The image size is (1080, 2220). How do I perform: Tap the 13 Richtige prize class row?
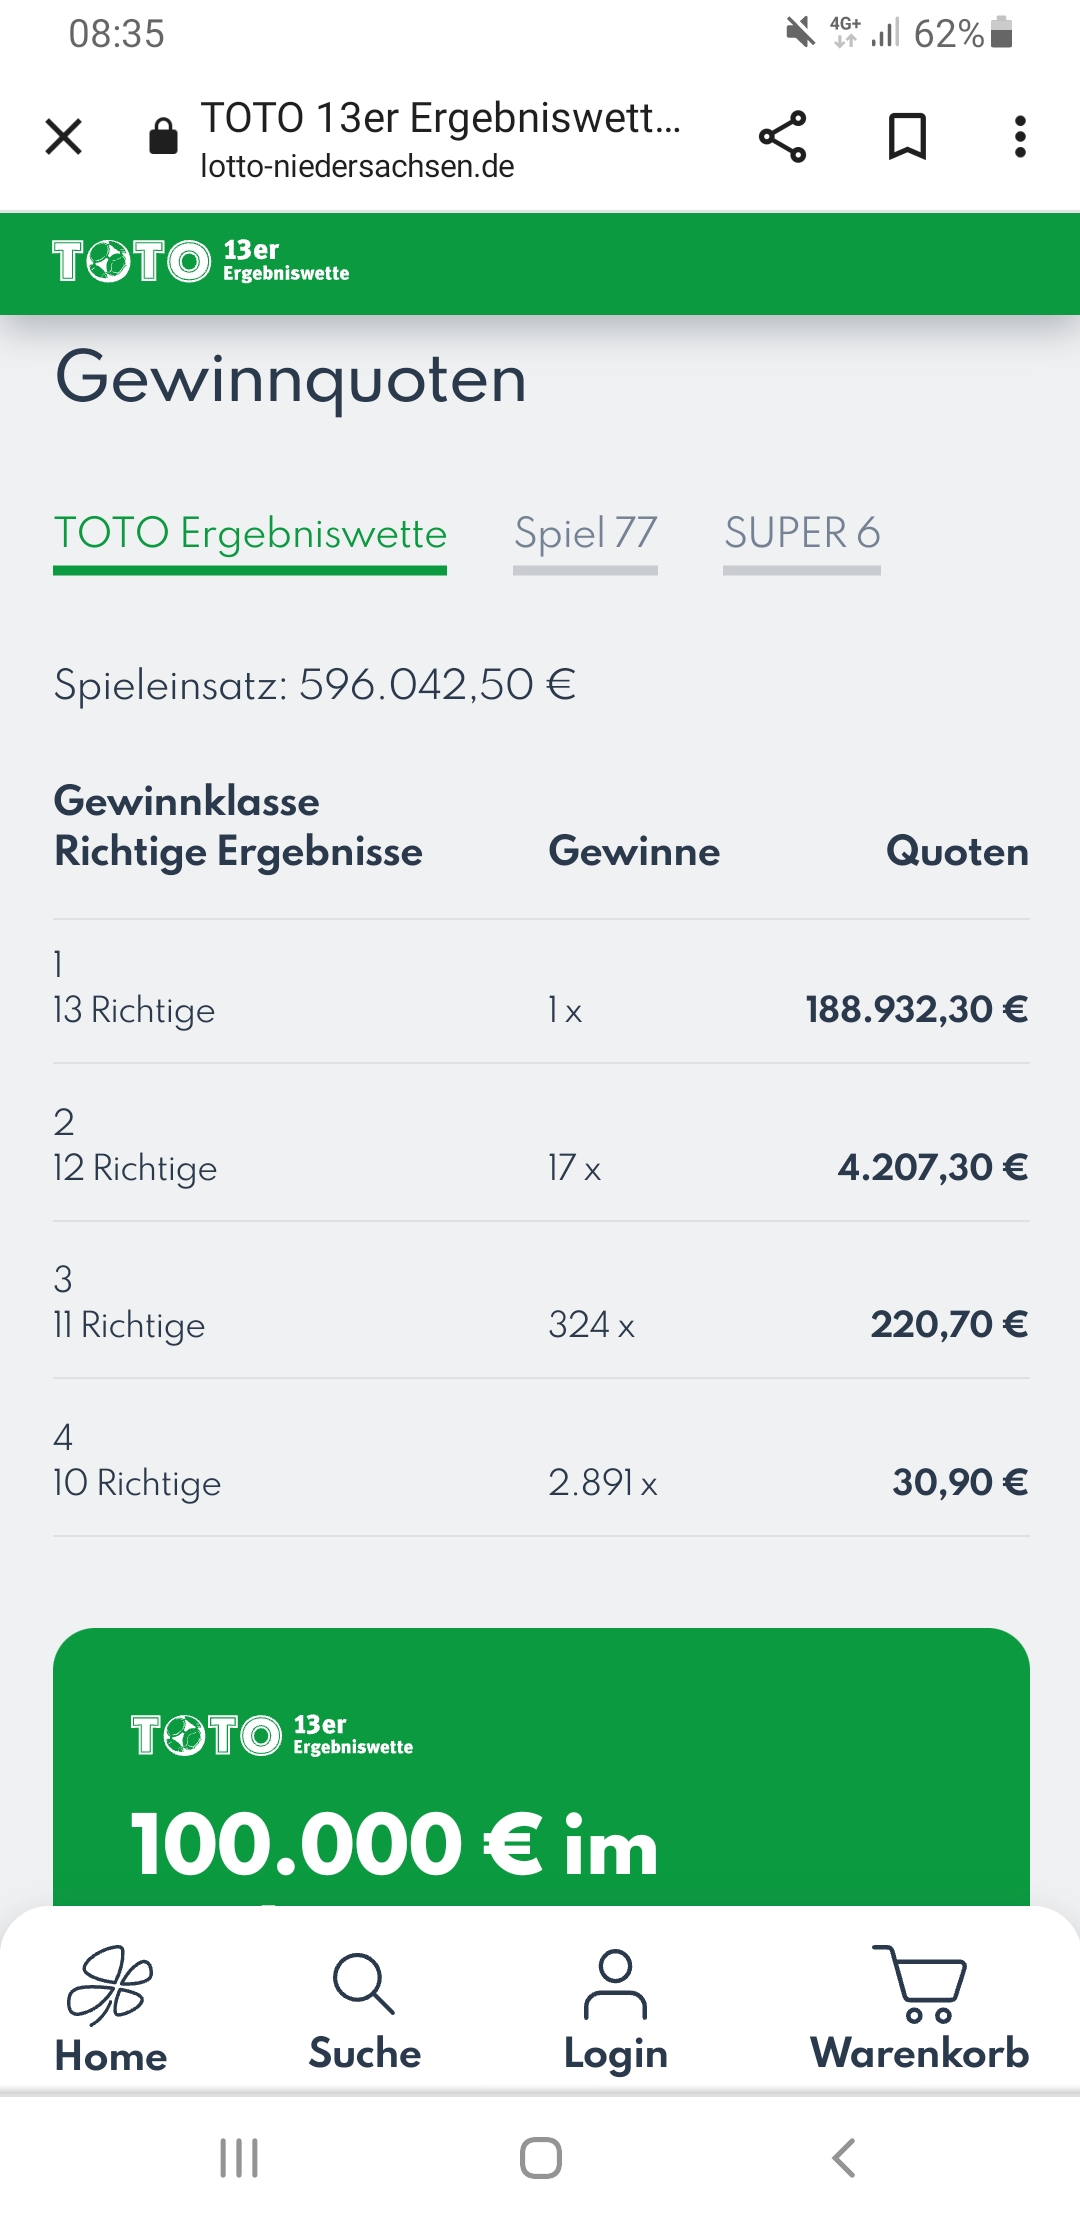[541, 990]
